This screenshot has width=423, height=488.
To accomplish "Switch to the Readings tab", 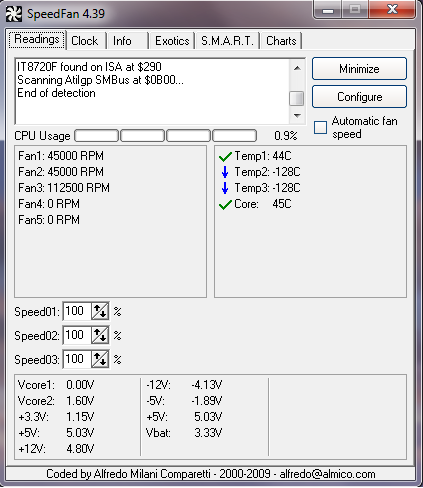I will tap(37, 40).
